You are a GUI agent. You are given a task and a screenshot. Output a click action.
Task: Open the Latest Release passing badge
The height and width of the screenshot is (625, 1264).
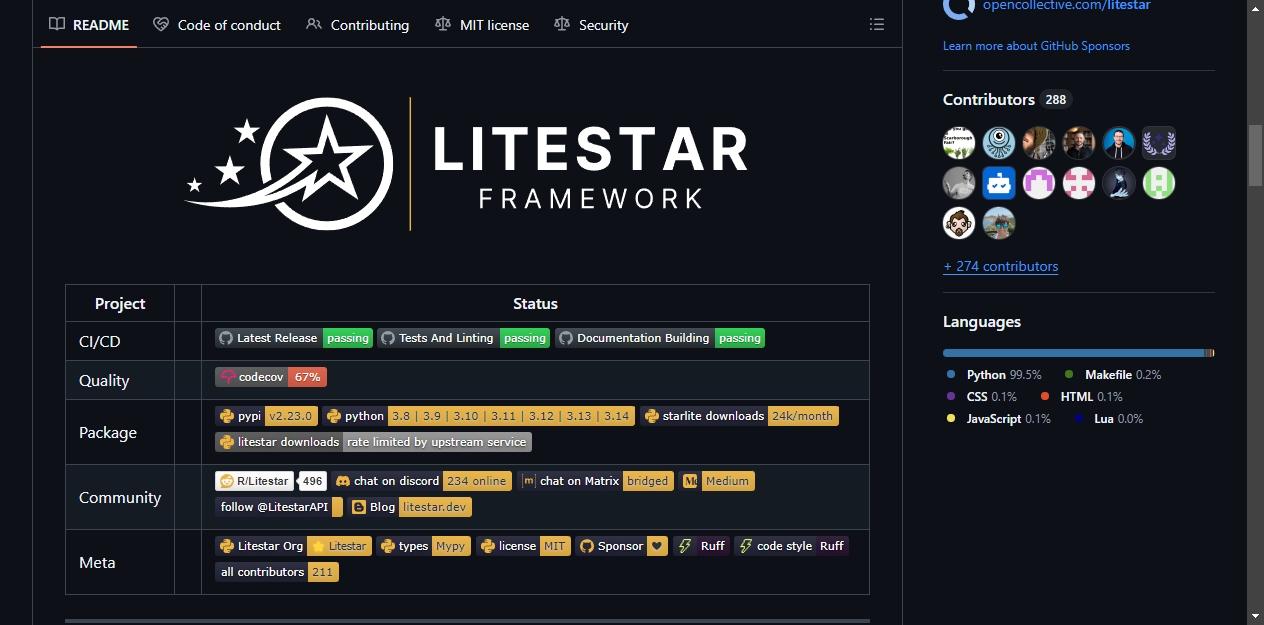tap(294, 338)
